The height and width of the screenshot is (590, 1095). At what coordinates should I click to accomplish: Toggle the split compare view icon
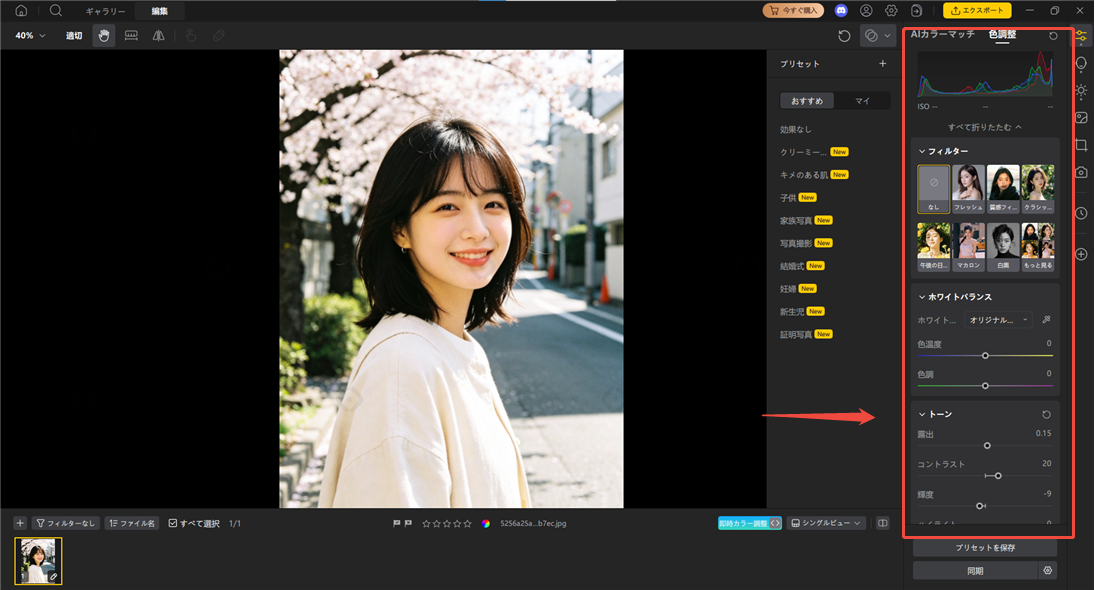tap(883, 523)
